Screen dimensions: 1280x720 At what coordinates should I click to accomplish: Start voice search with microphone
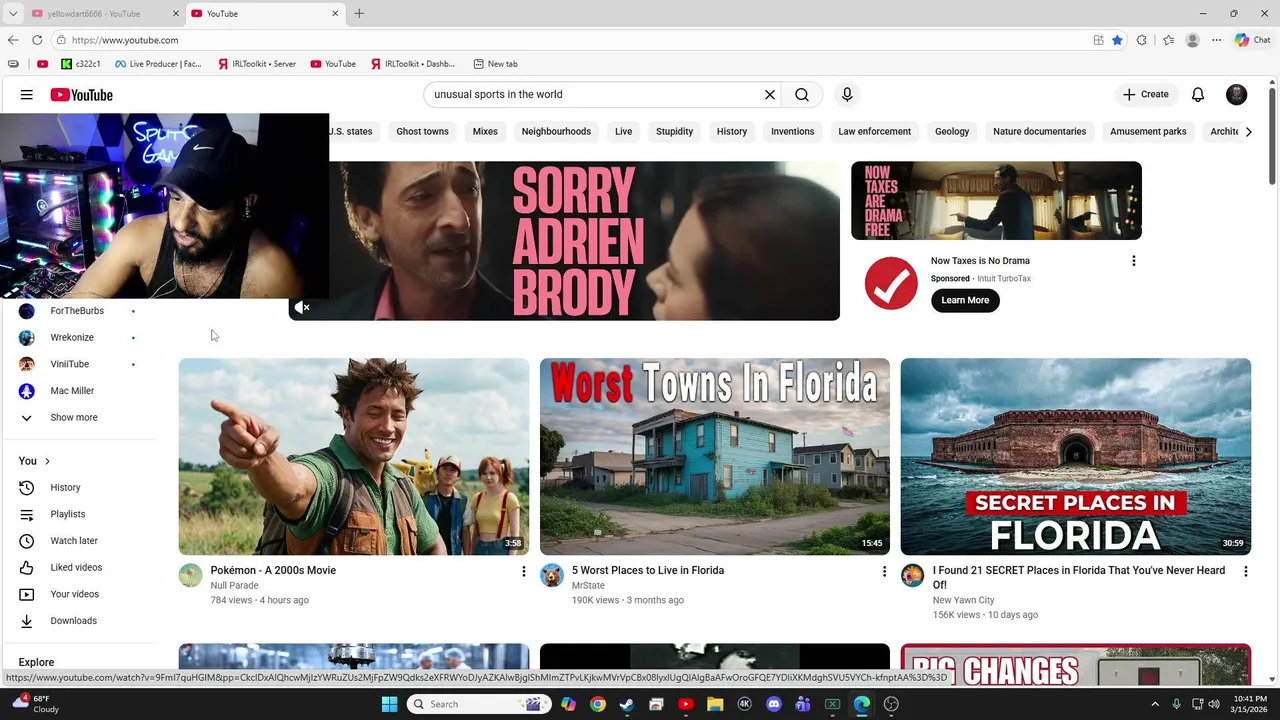(847, 95)
